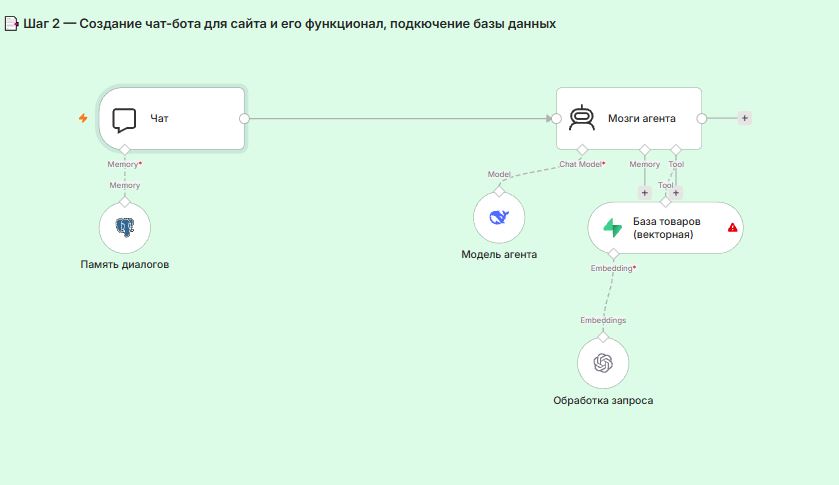Click the robot icon on Мозги агента
Image resolution: width=839 pixels, height=485 pixels.
(582, 118)
